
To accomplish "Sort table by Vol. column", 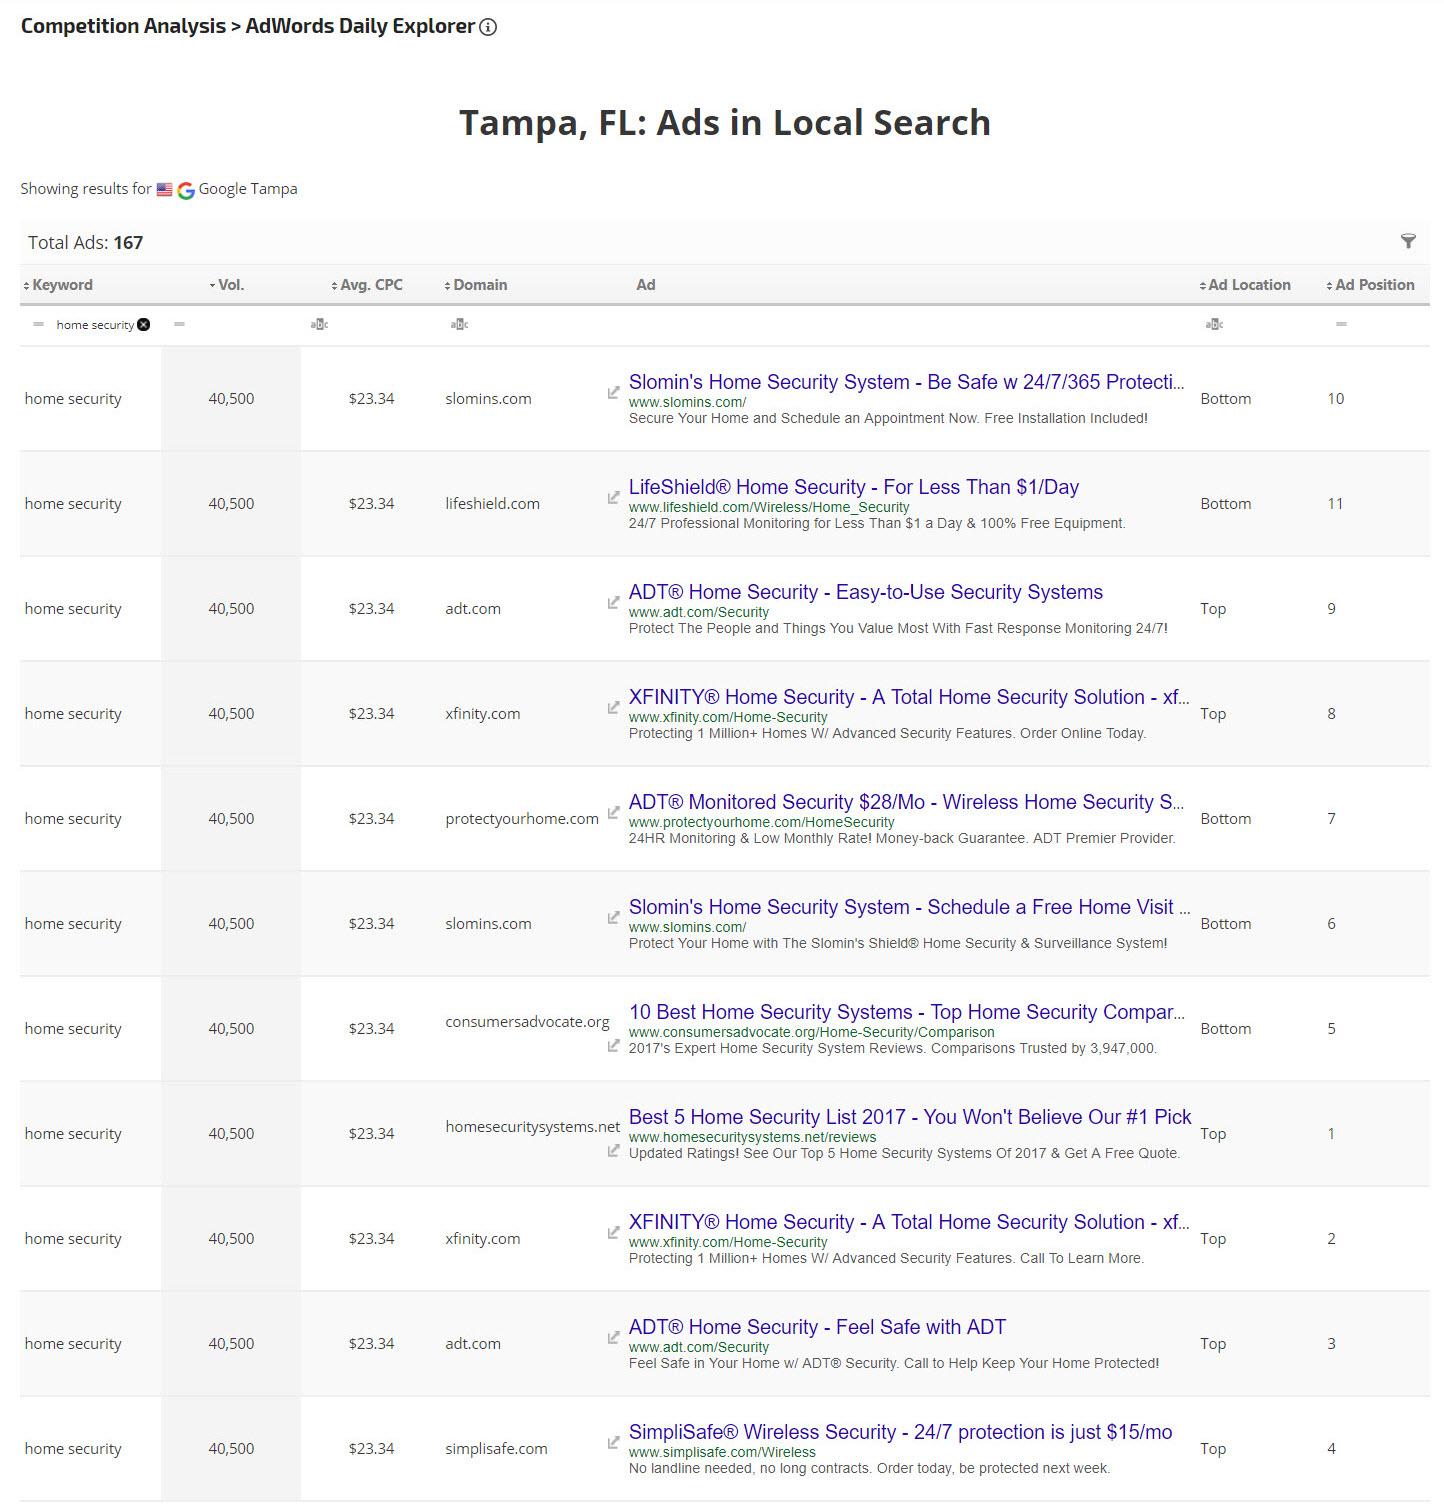I will click(x=230, y=285).
